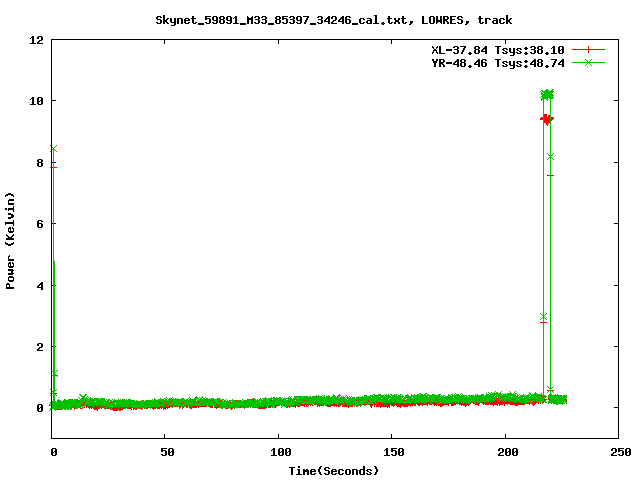
Task: Click the Power (Kelvin) axis label
Action: [x=10, y=241]
